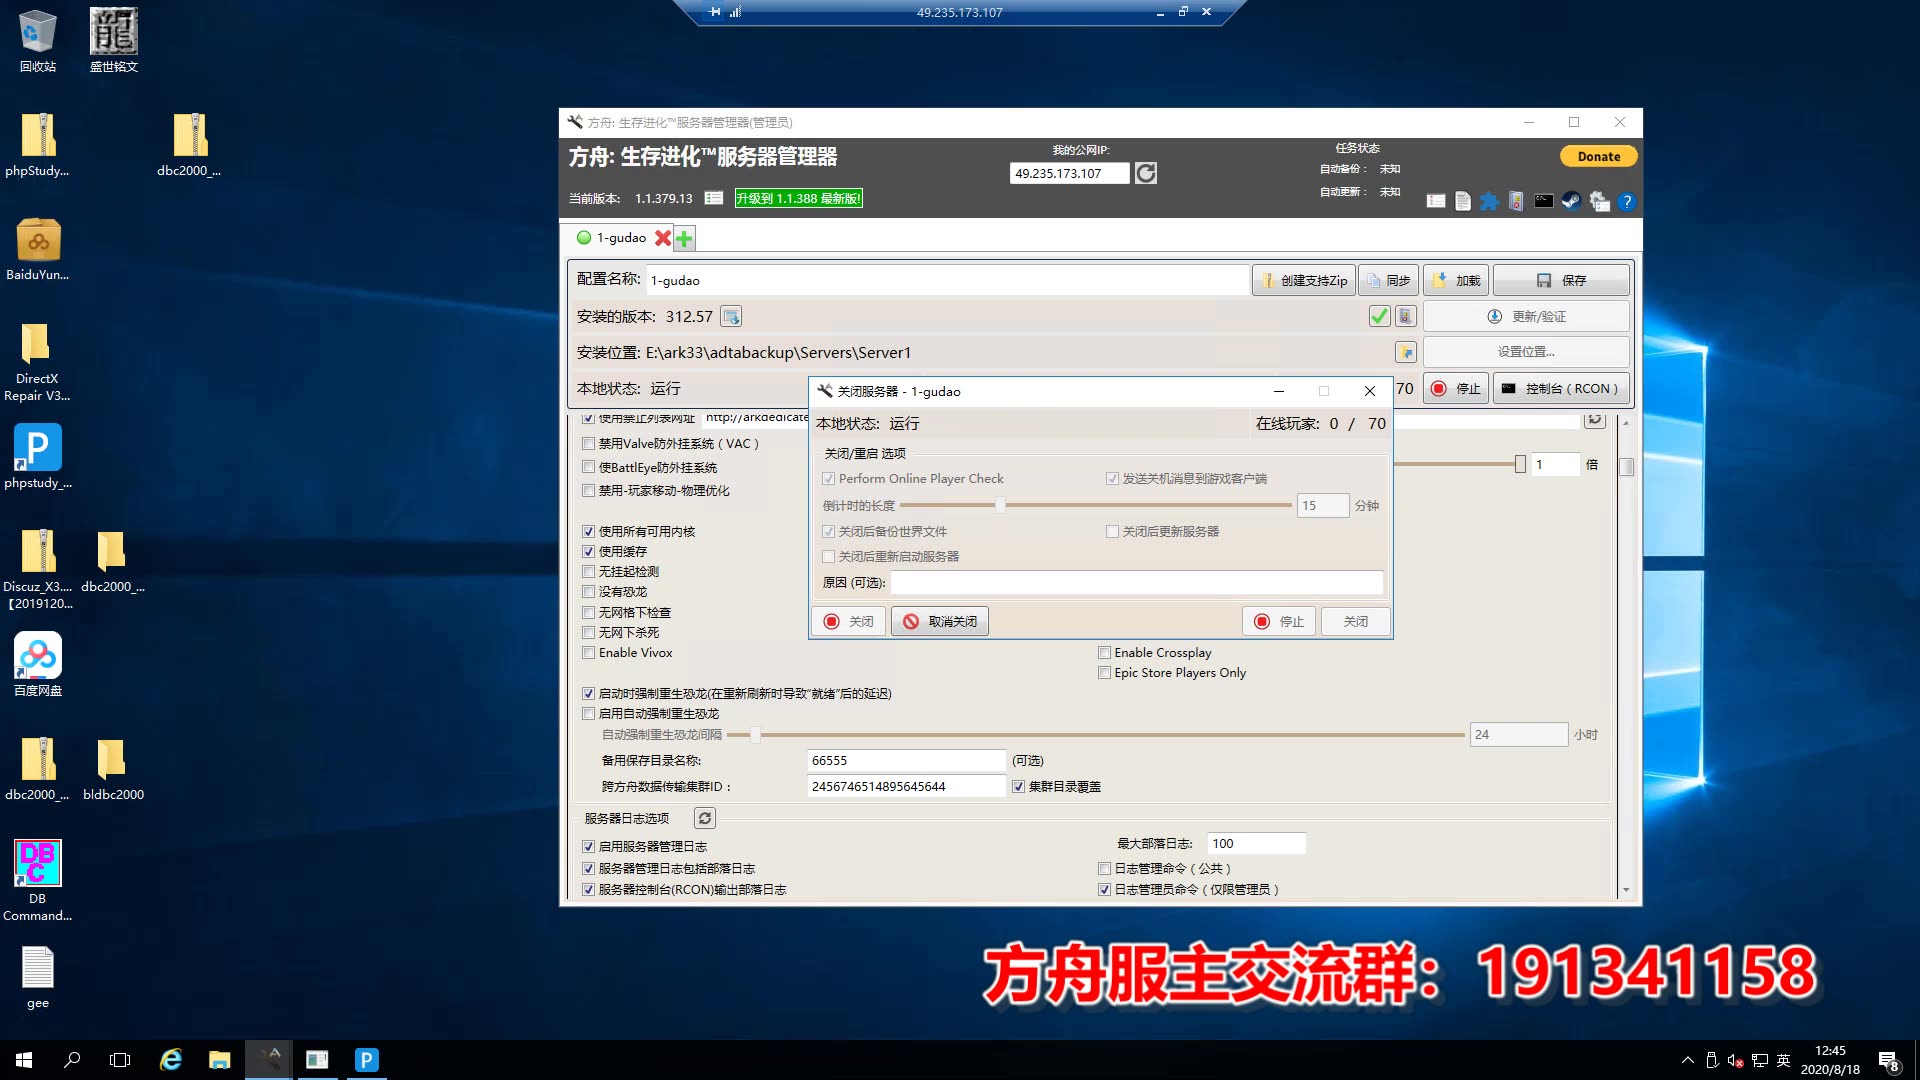Enable 日志管理命令（公共）checkbox
Viewport: 1920px width, 1080px height.
1105,869
